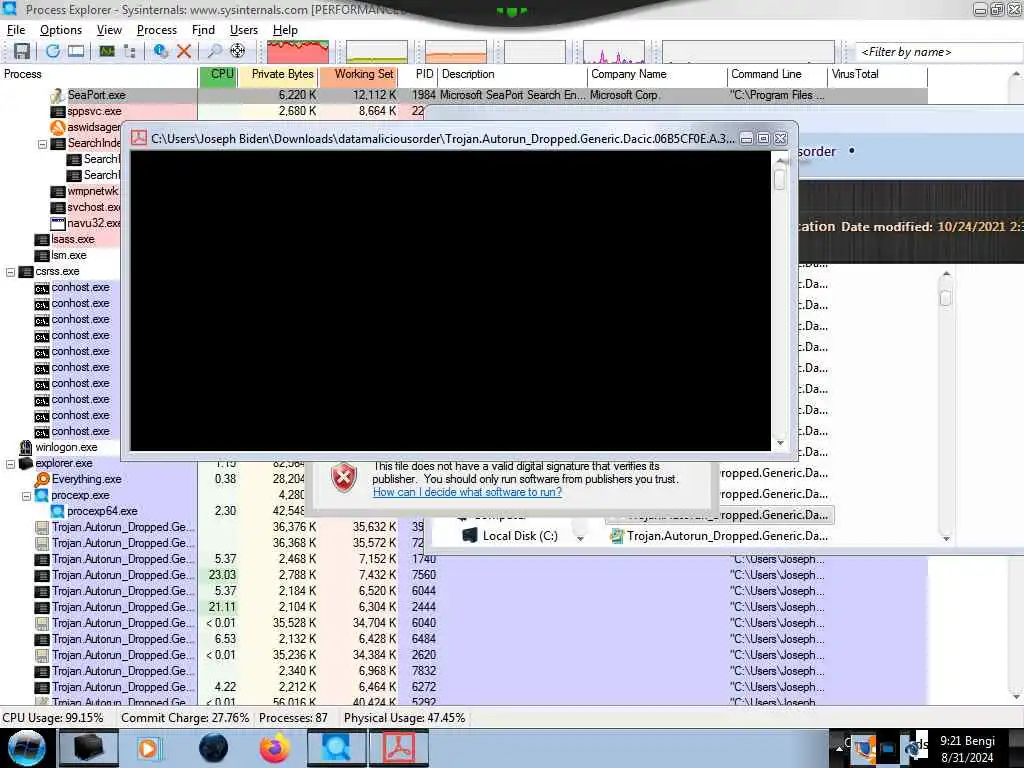Click the purple I/O activity mini graph
The image size is (1024, 768).
click(x=614, y=52)
